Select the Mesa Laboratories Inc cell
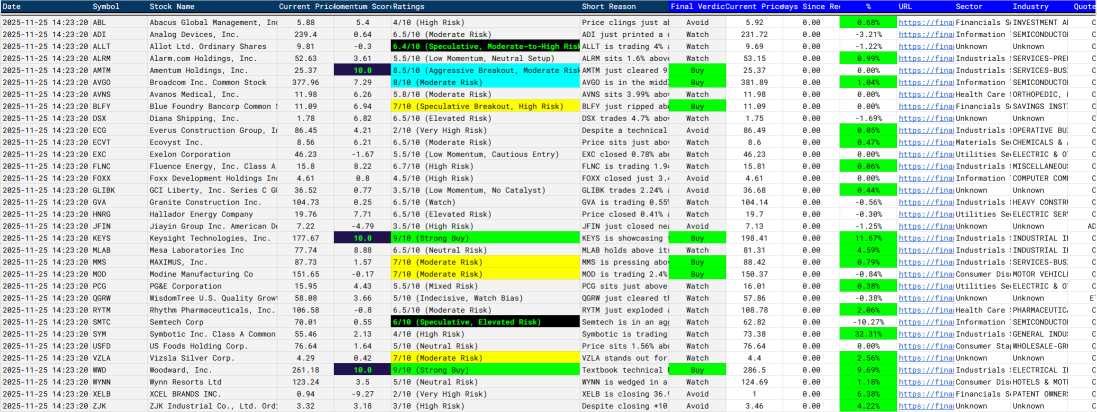This screenshot has height=412, width=1097. coord(212,250)
